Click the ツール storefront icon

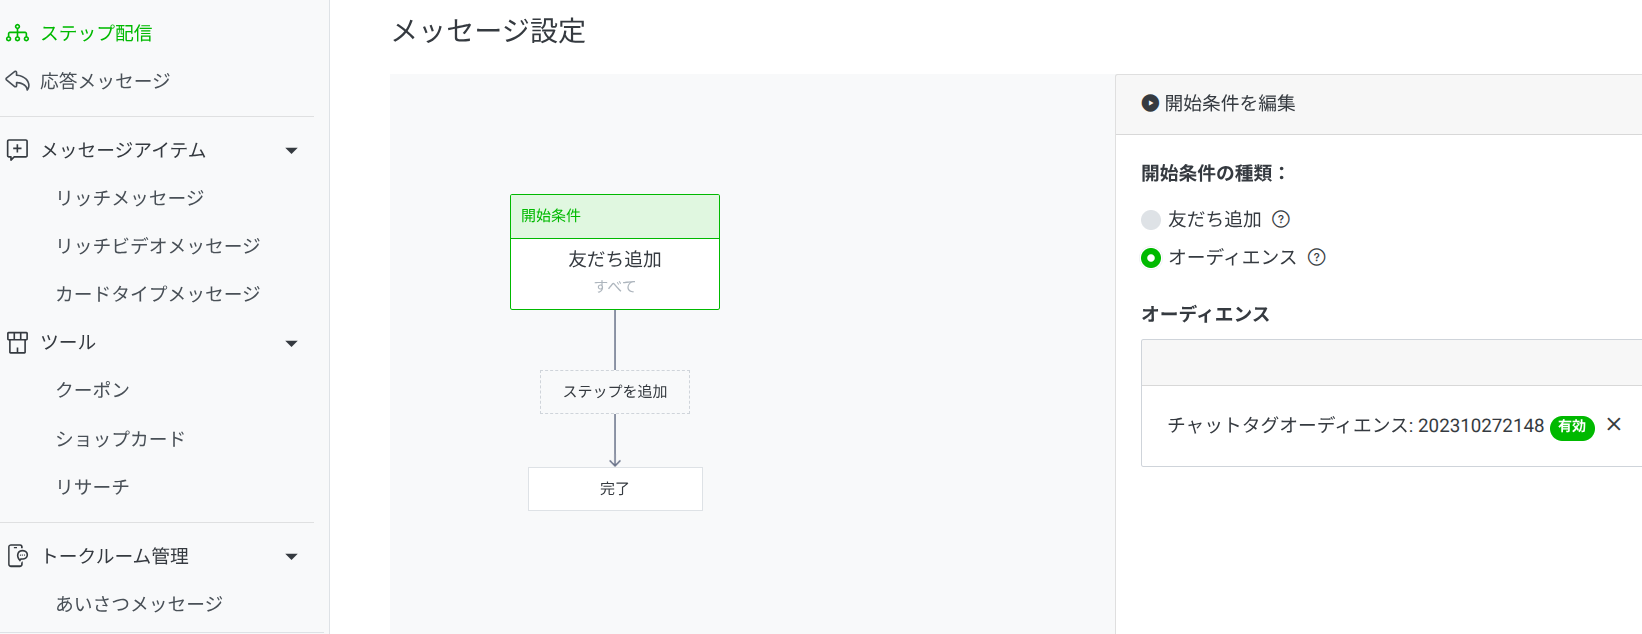18,343
